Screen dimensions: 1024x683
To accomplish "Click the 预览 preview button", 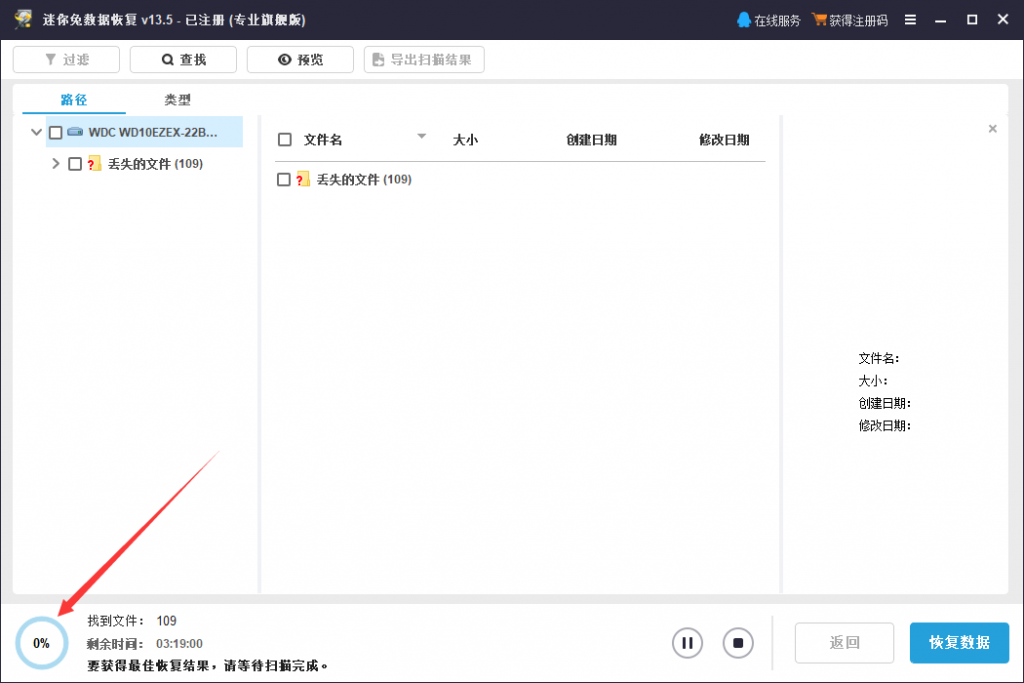I will [300, 59].
